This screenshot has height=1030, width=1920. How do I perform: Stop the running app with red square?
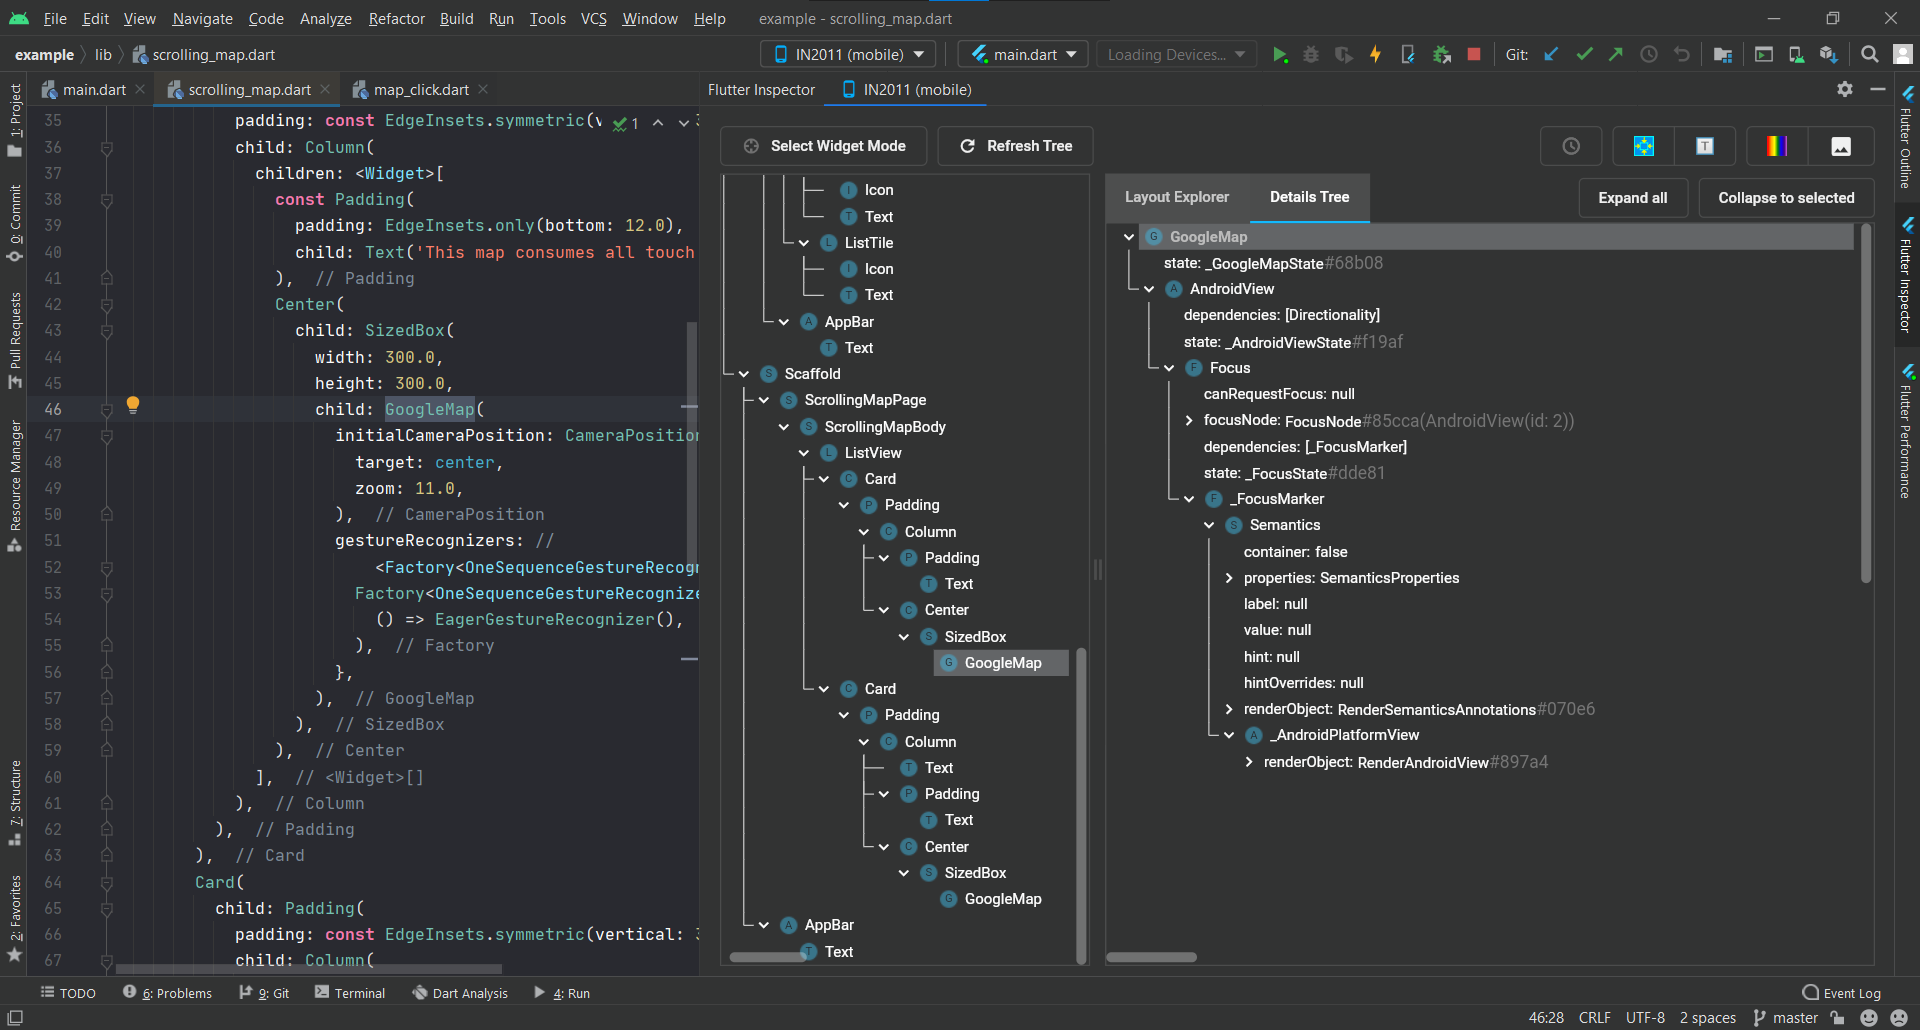click(1473, 55)
